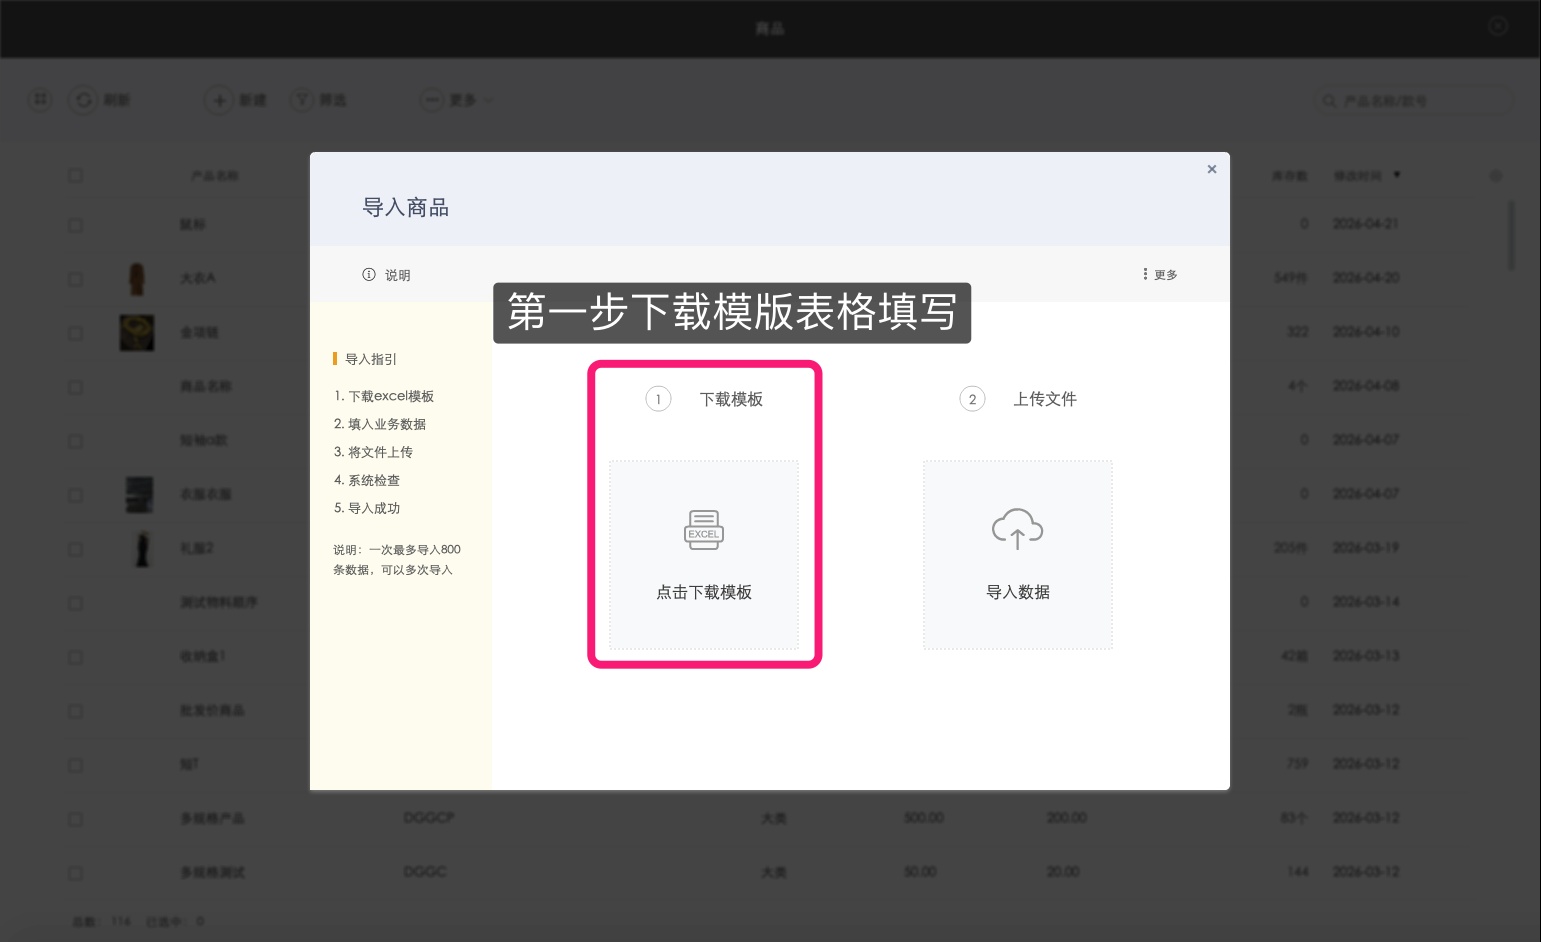Click the 产品名称 column header
This screenshot has height=942, width=1541.
point(214,176)
